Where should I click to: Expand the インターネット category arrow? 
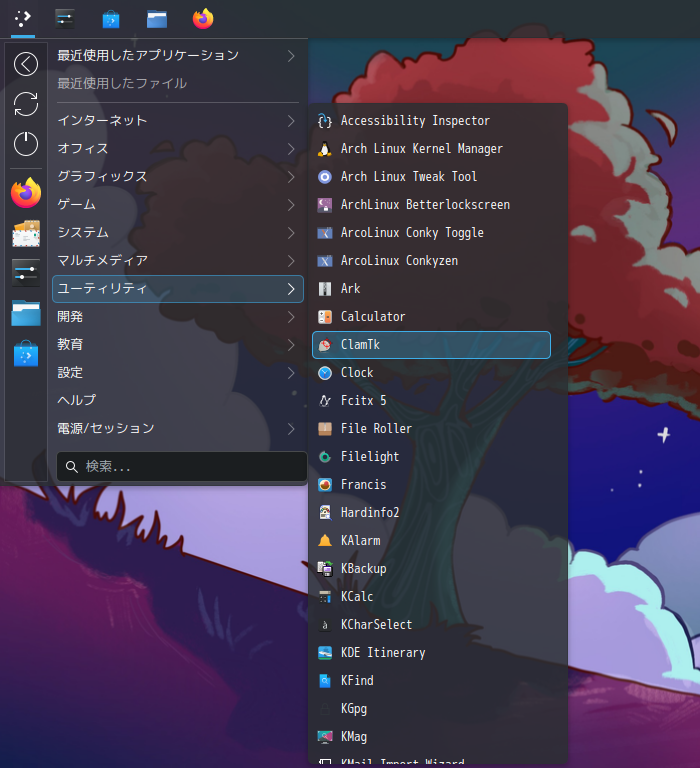[291, 120]
